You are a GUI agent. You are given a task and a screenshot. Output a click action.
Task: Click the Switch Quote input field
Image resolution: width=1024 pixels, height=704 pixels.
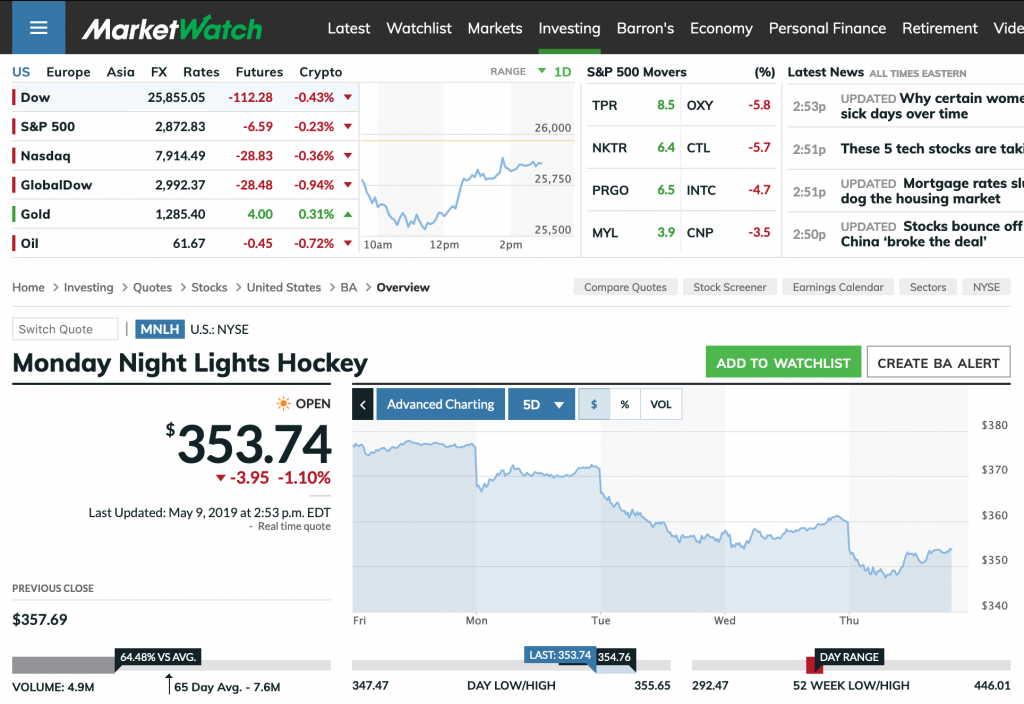[65, 329]
